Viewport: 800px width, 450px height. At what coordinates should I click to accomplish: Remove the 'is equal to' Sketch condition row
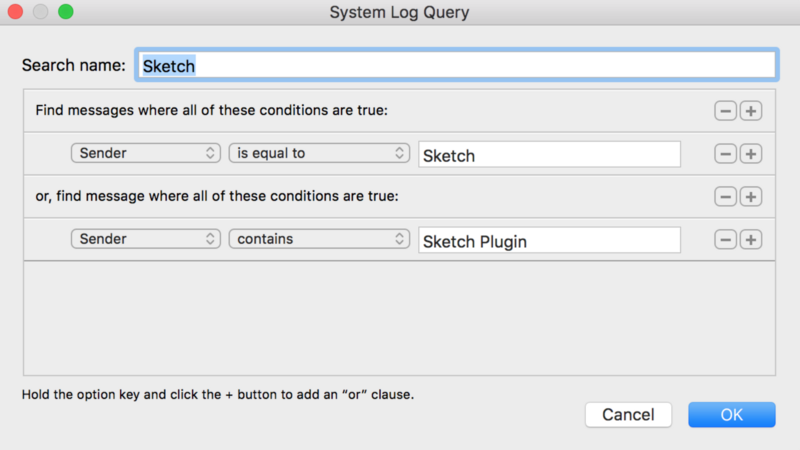725,154
